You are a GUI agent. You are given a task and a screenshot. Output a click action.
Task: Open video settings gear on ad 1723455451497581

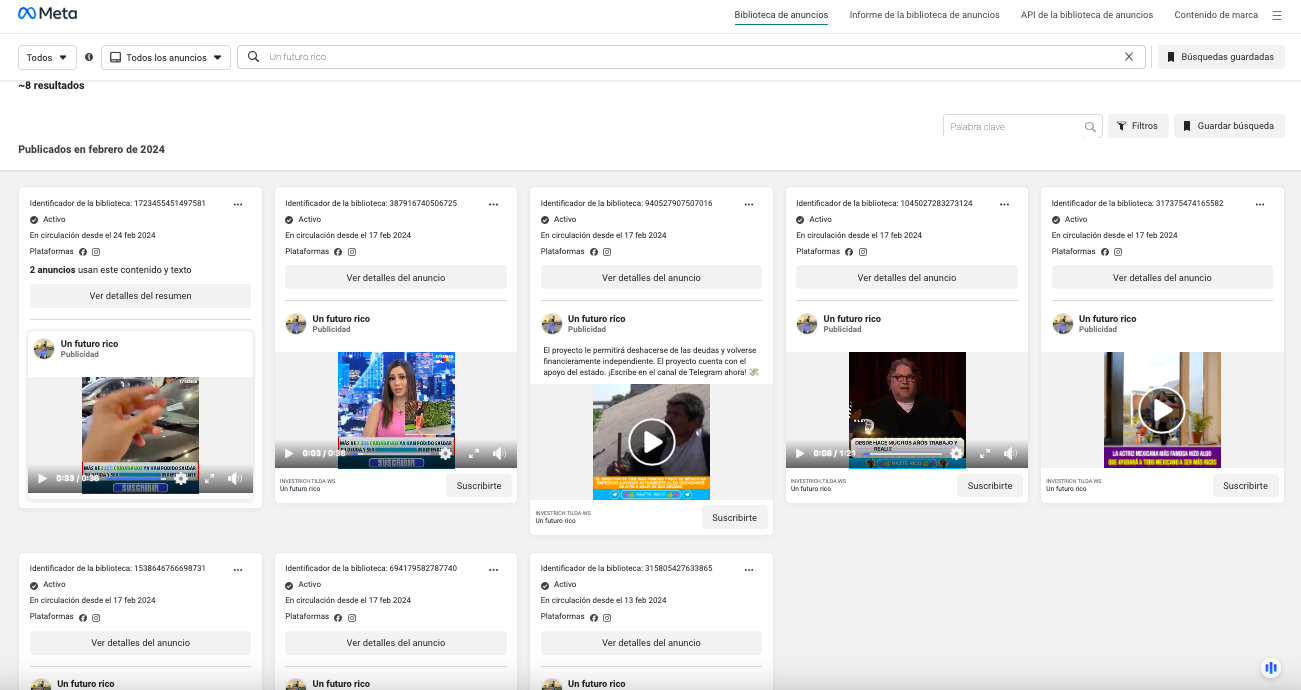coord(180,479)
